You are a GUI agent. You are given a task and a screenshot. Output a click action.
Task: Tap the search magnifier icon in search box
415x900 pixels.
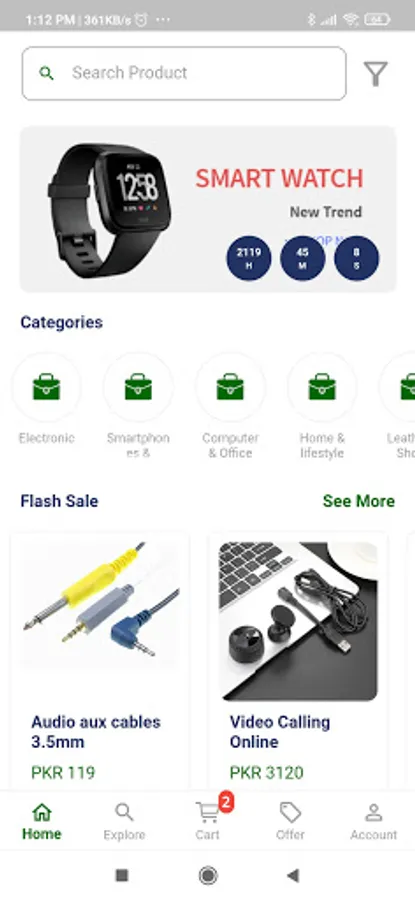[x=46, y=73]
